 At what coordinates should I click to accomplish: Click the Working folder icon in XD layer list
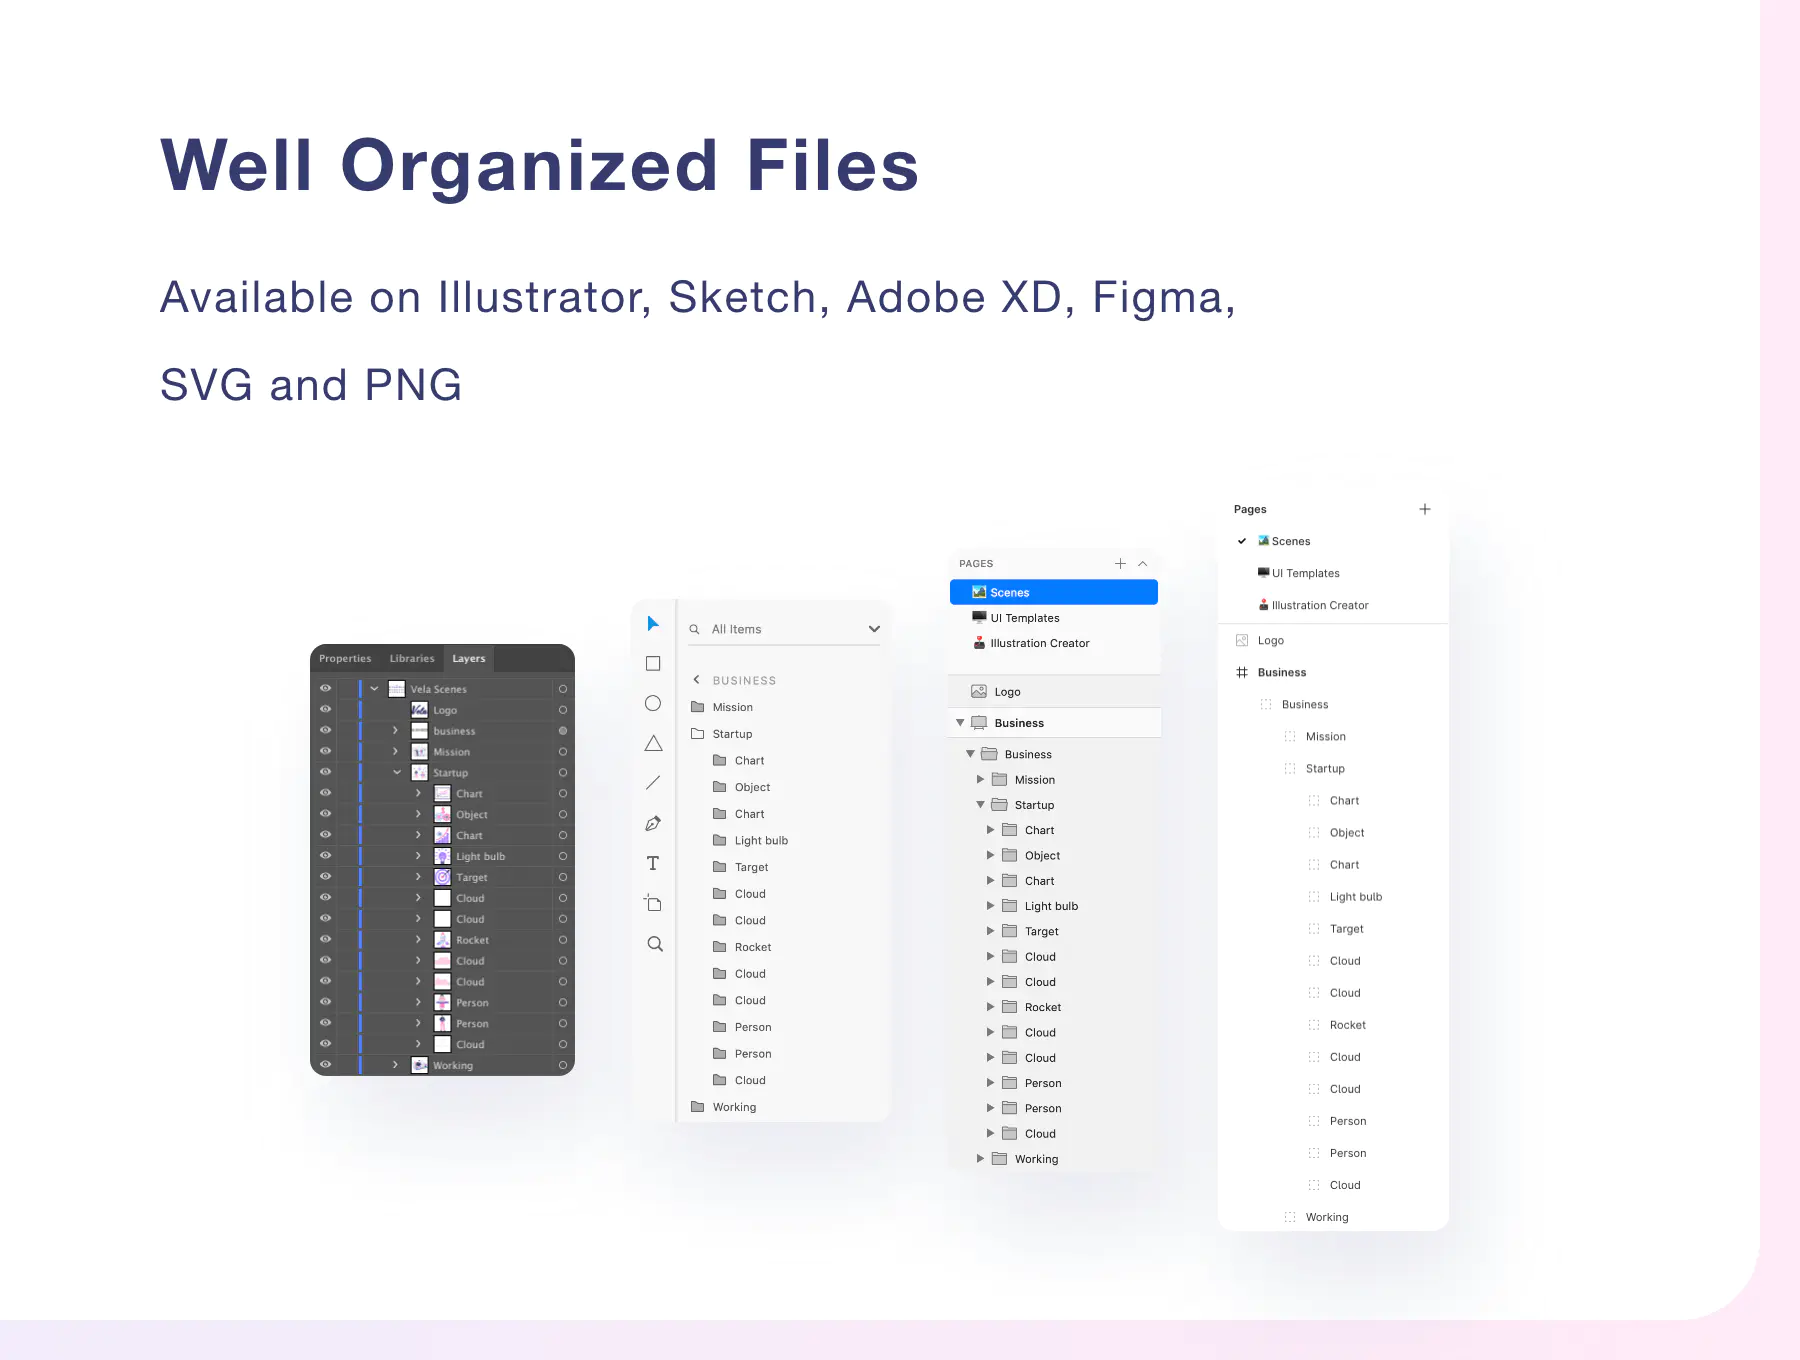pos(697,1107)
